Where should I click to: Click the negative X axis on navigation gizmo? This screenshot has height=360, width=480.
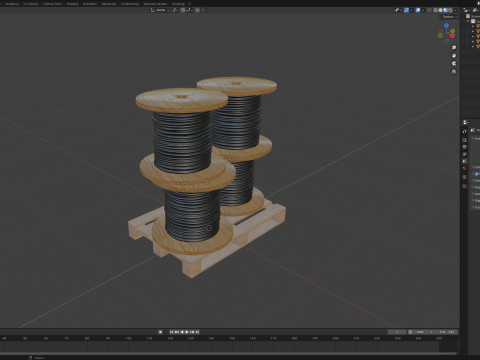point(441,31)
